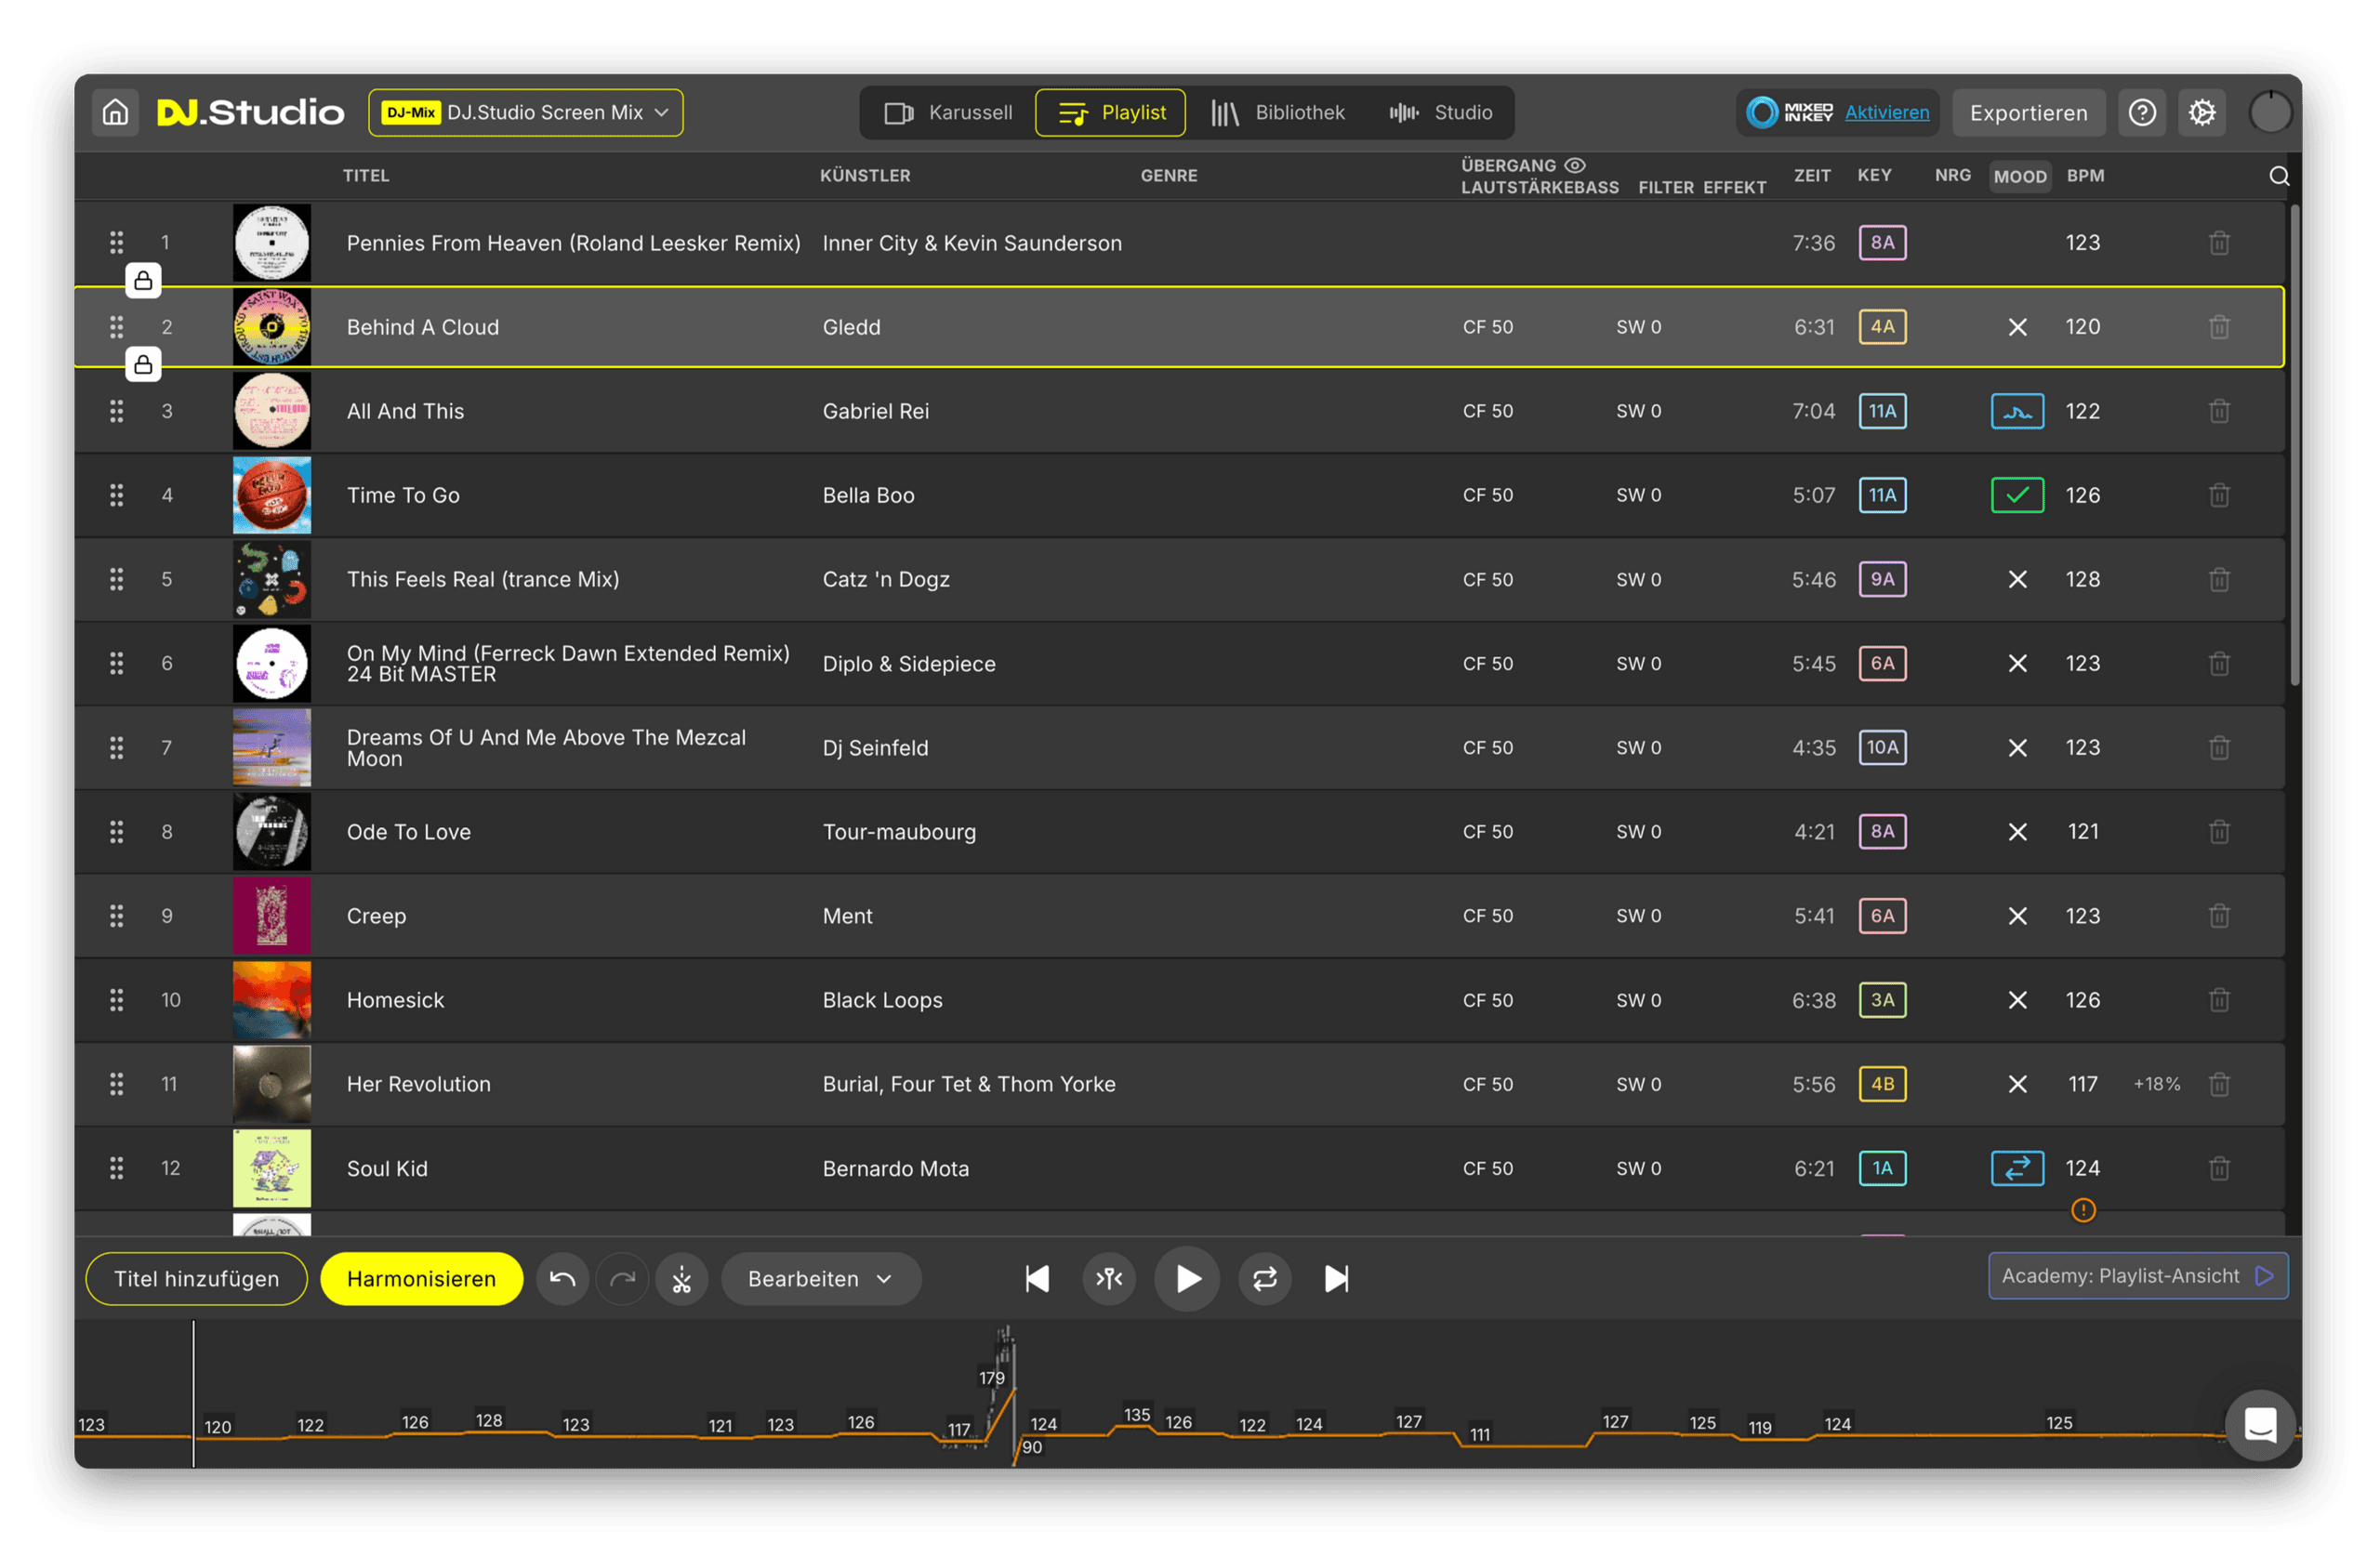
Task: Click the undo arrow icon
Action: 562,1278
